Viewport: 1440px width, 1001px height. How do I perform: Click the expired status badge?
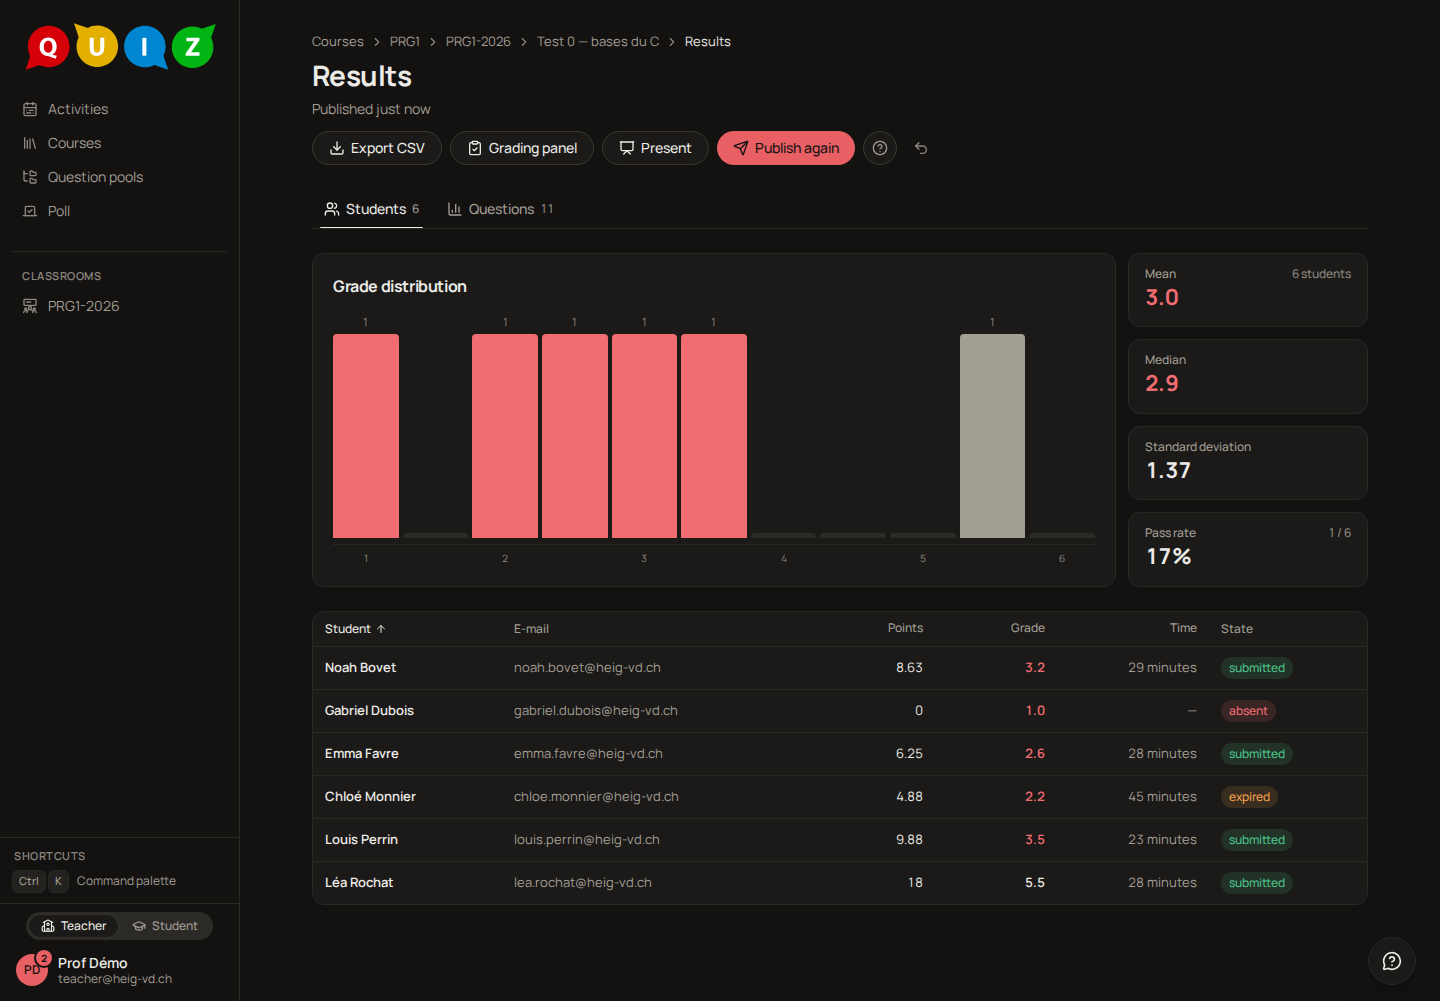(1249, 797)
